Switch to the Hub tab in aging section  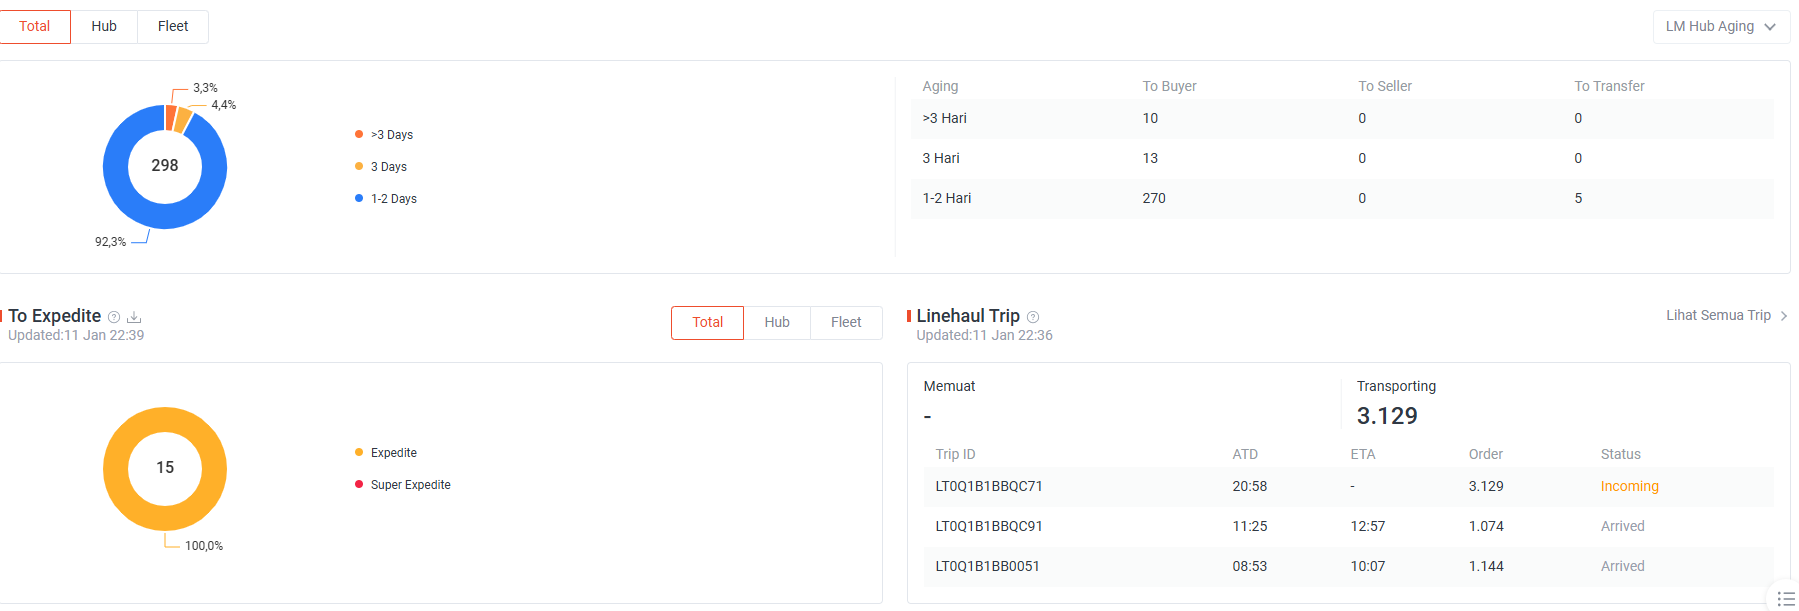[x=104, y=27]
